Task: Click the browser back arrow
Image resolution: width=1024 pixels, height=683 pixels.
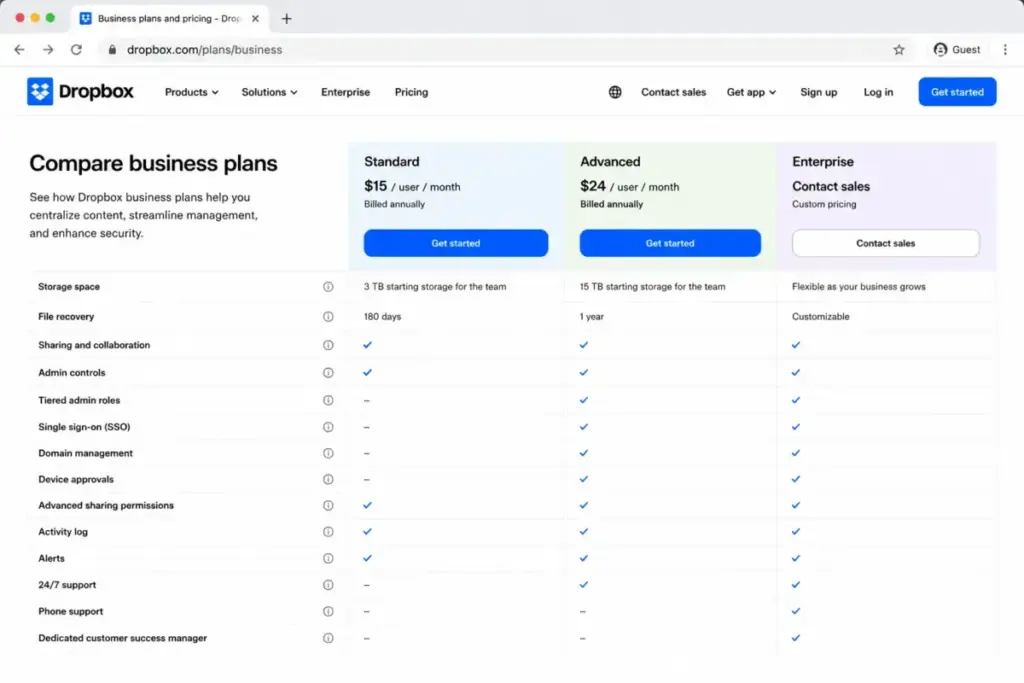Action: [x=19, y=50]
